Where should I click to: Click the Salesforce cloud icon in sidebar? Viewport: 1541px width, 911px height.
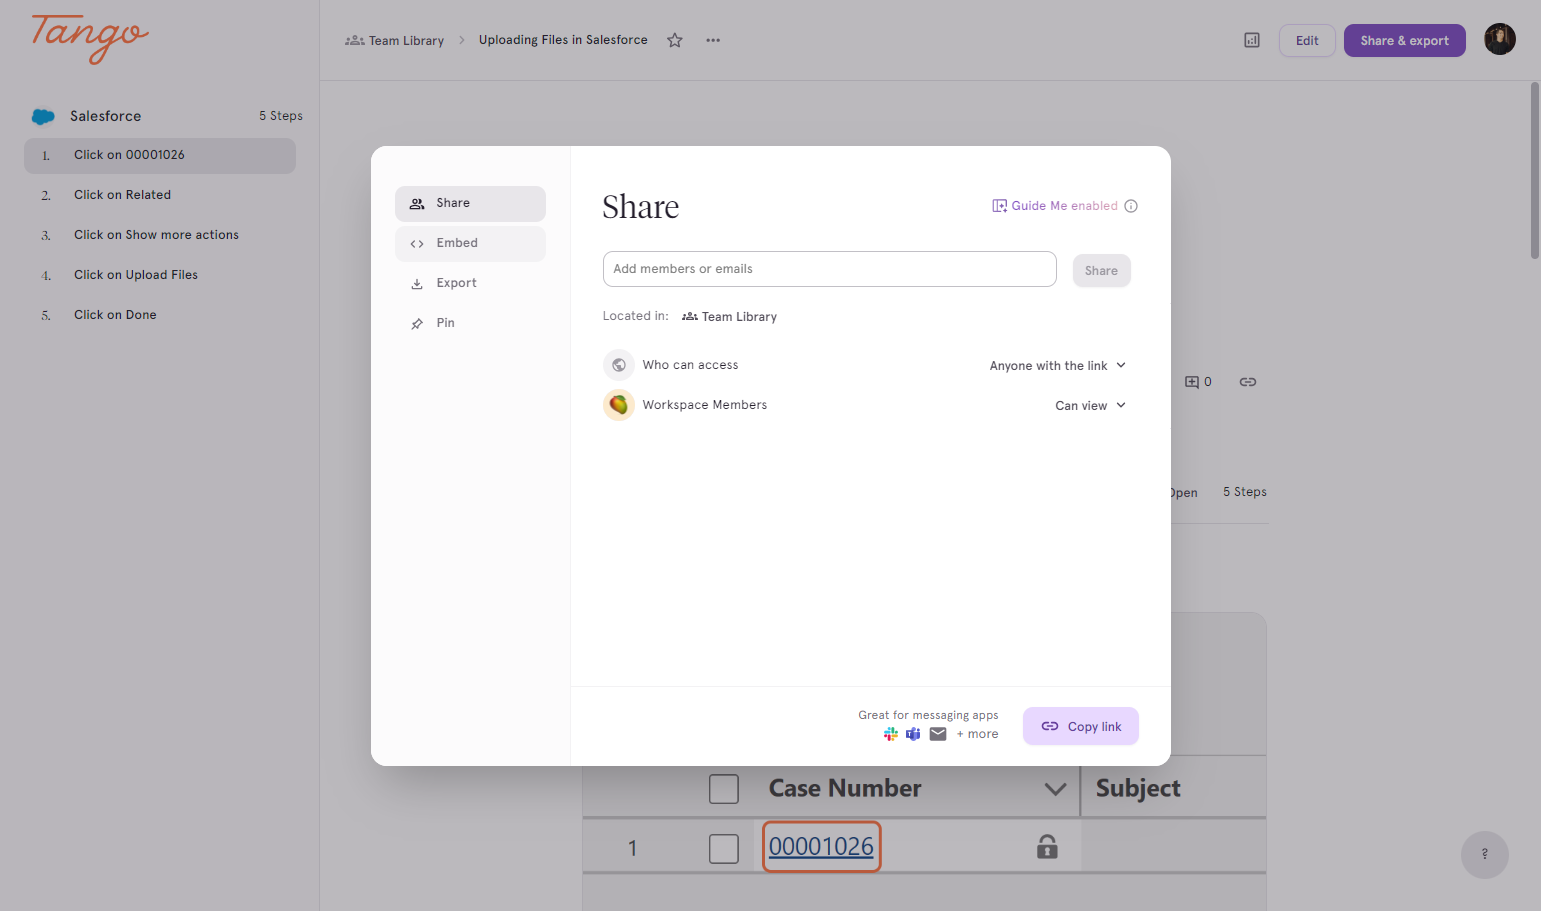coord(43,116)
